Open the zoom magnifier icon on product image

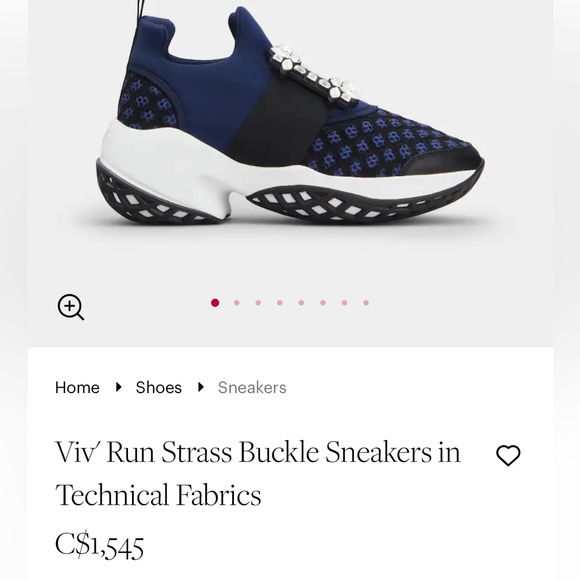pos(71,307)
